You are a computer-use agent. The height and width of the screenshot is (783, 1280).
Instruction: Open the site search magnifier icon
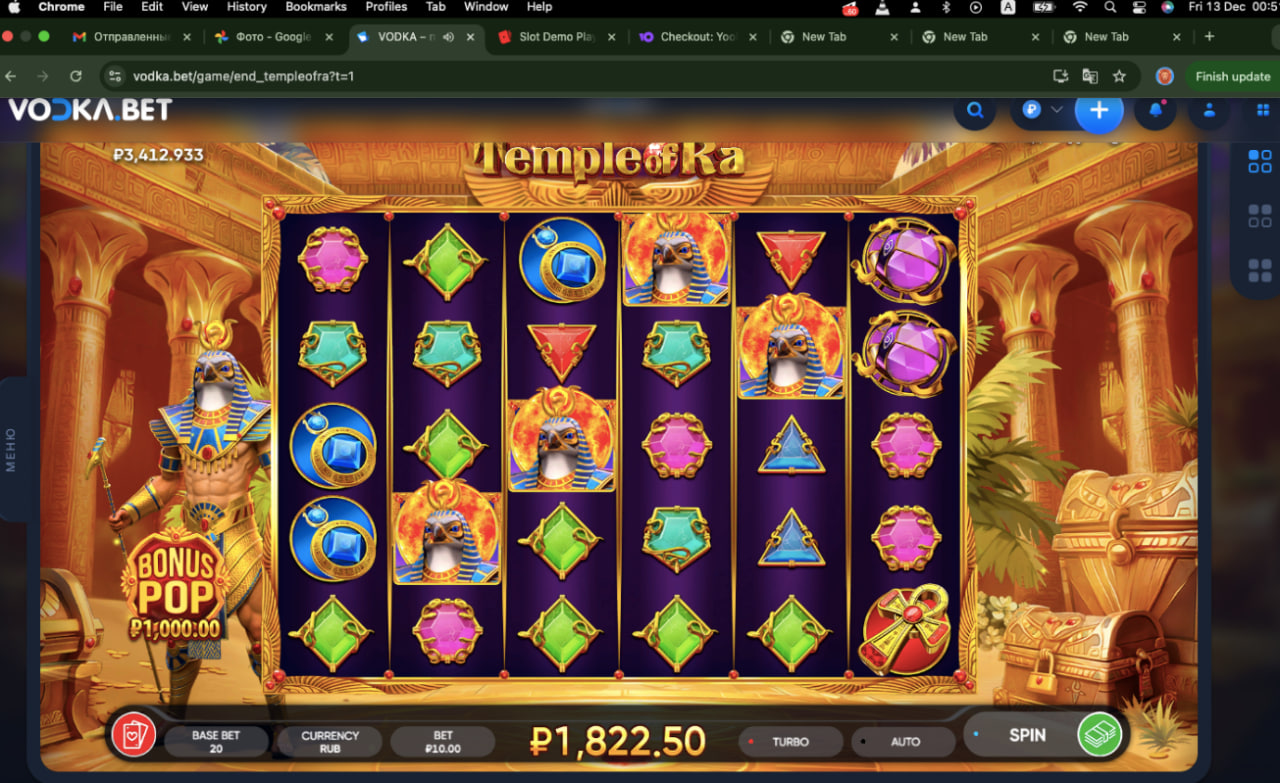[975, 110]
